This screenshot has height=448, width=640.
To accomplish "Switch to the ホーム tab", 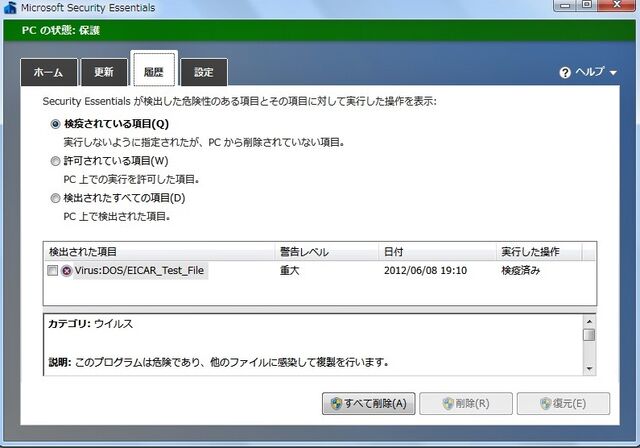I will [49, 72].
